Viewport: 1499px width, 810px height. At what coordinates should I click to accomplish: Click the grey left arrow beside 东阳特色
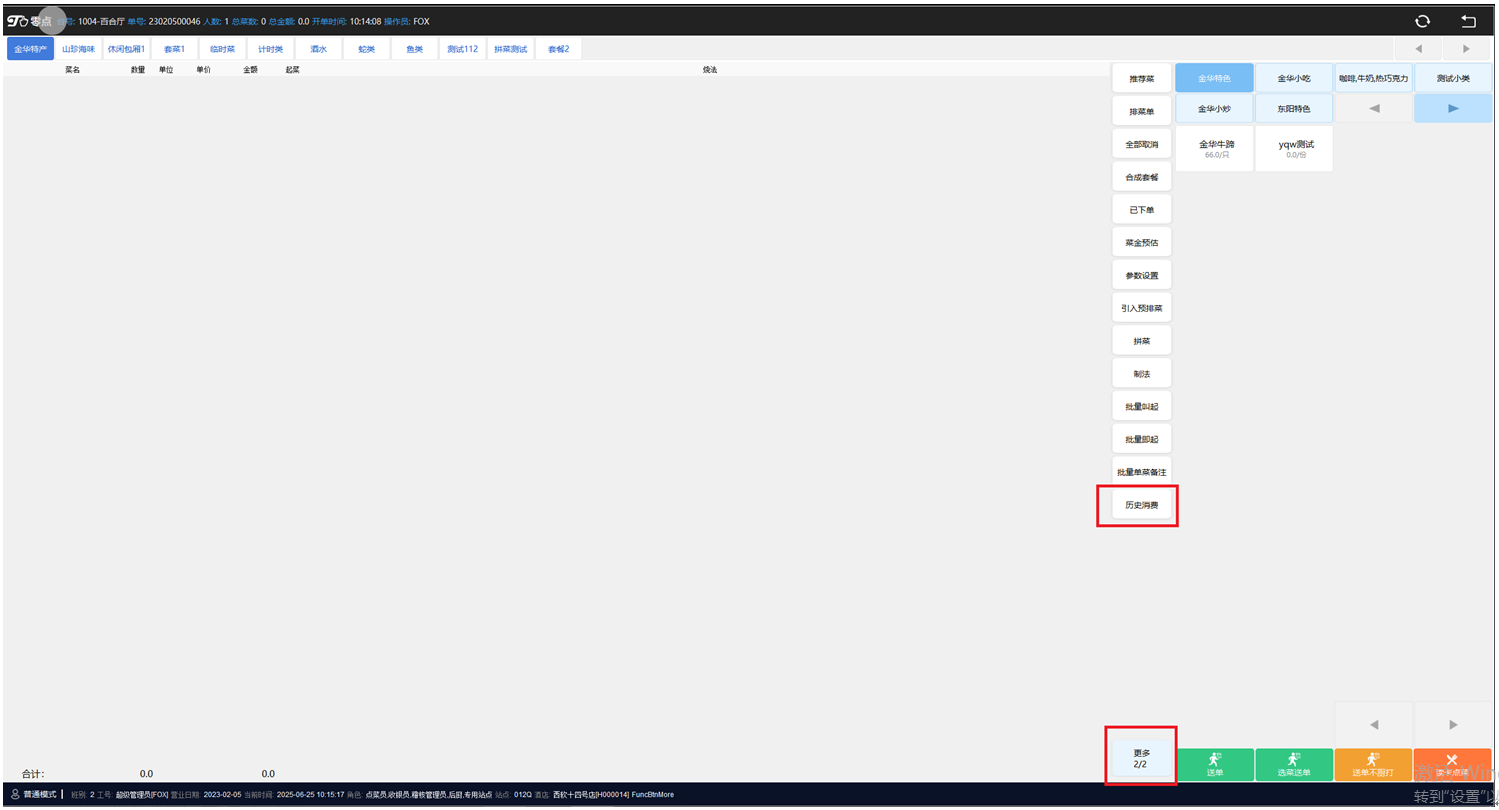coord(1374,108)
